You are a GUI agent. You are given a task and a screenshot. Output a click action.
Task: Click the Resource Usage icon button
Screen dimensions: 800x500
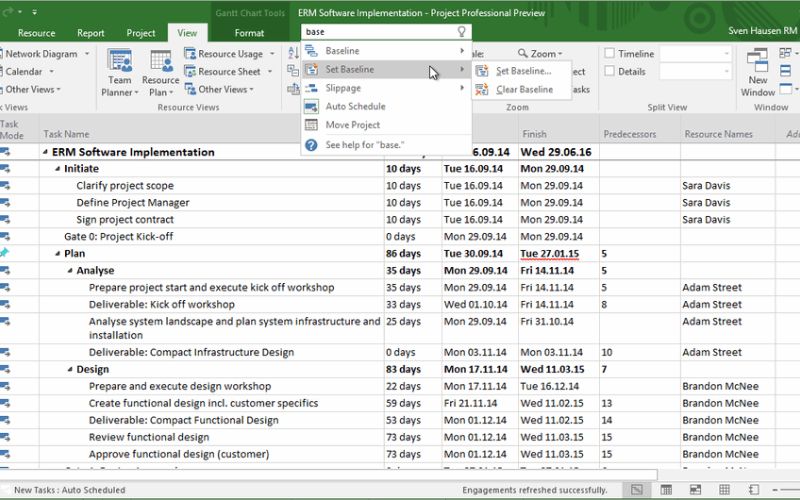coord(190,54)
